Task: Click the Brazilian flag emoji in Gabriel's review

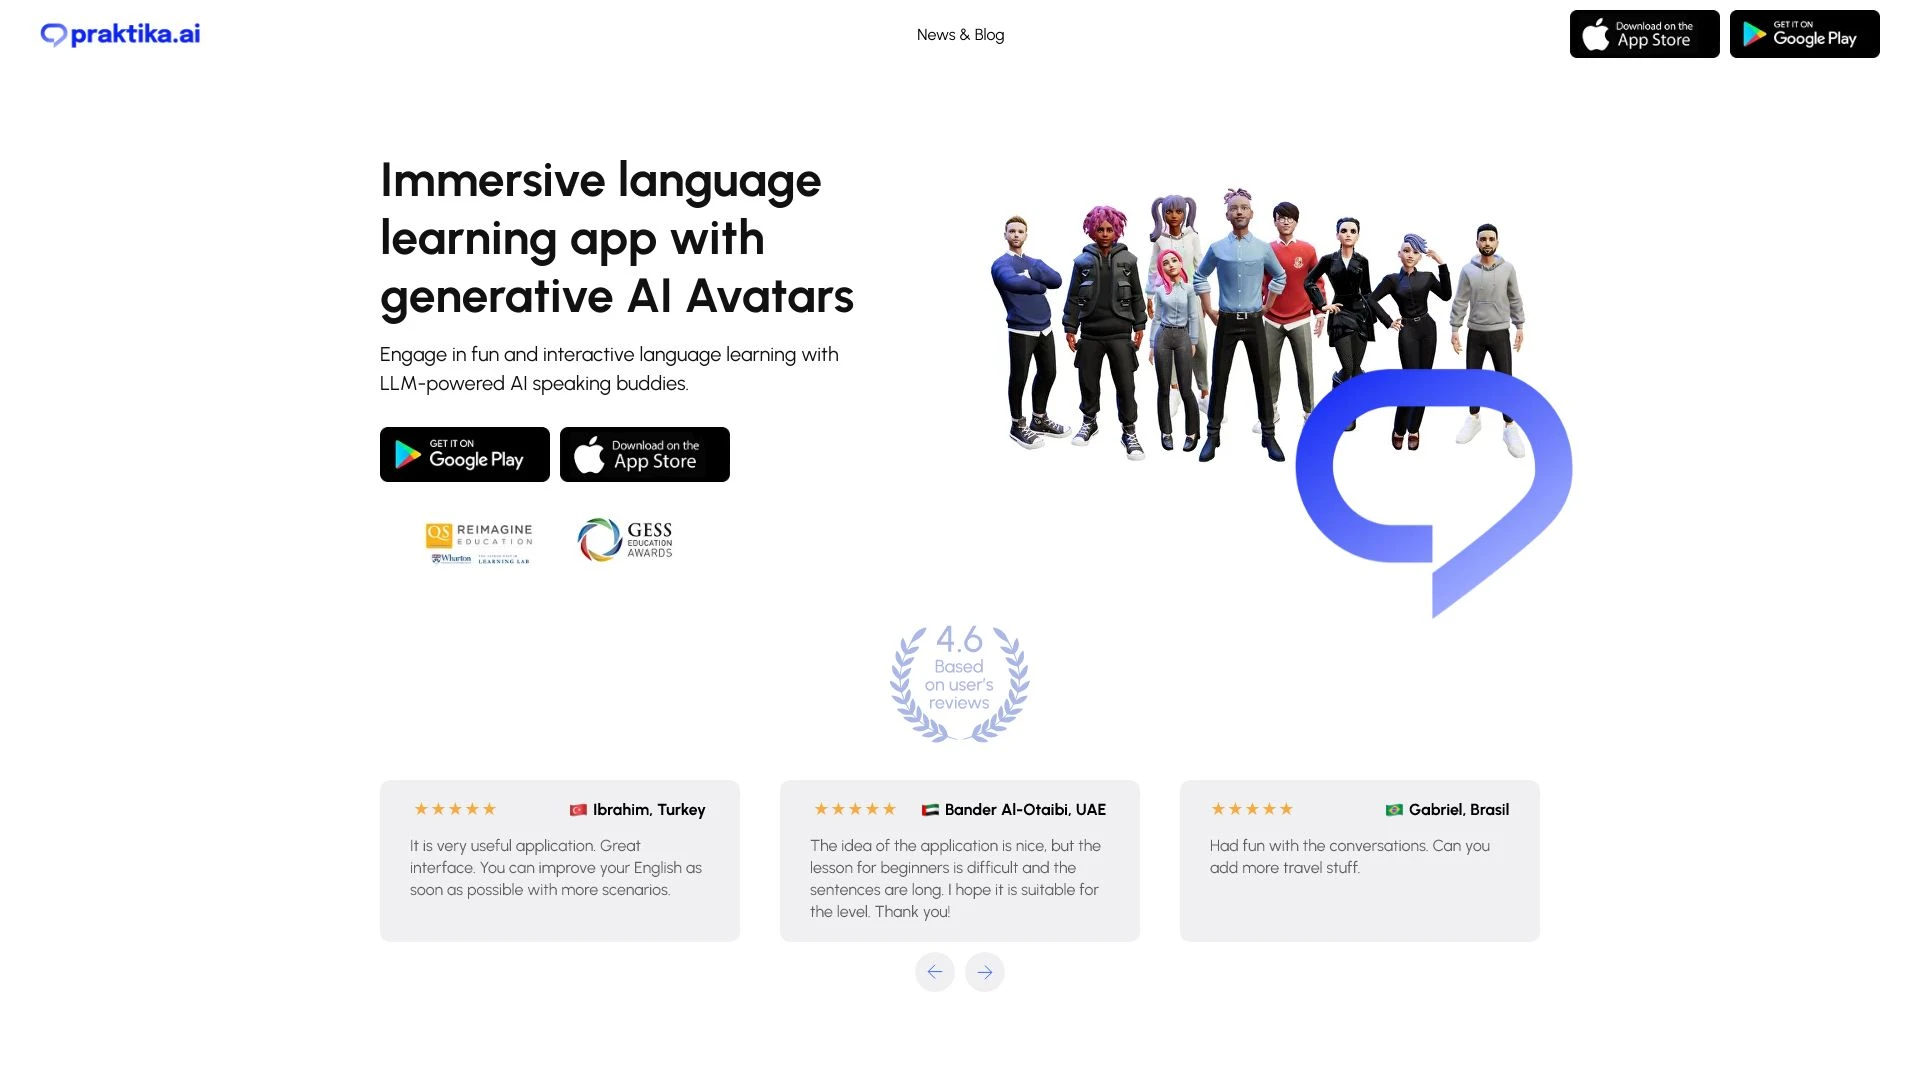Action: (x=1394, y=808)
